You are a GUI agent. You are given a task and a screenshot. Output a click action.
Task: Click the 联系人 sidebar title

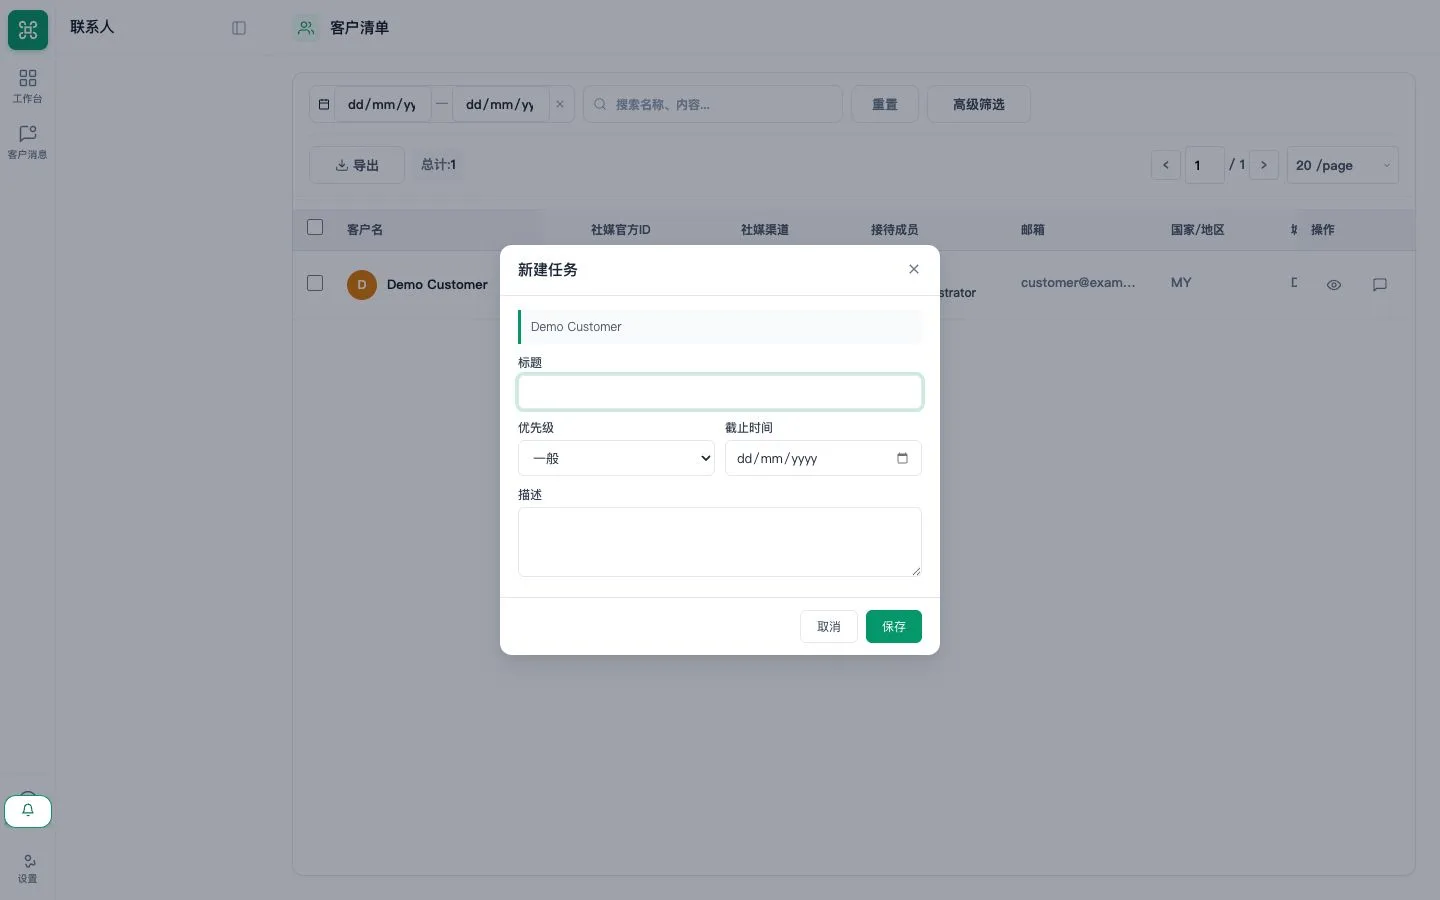tap(92, 27)
